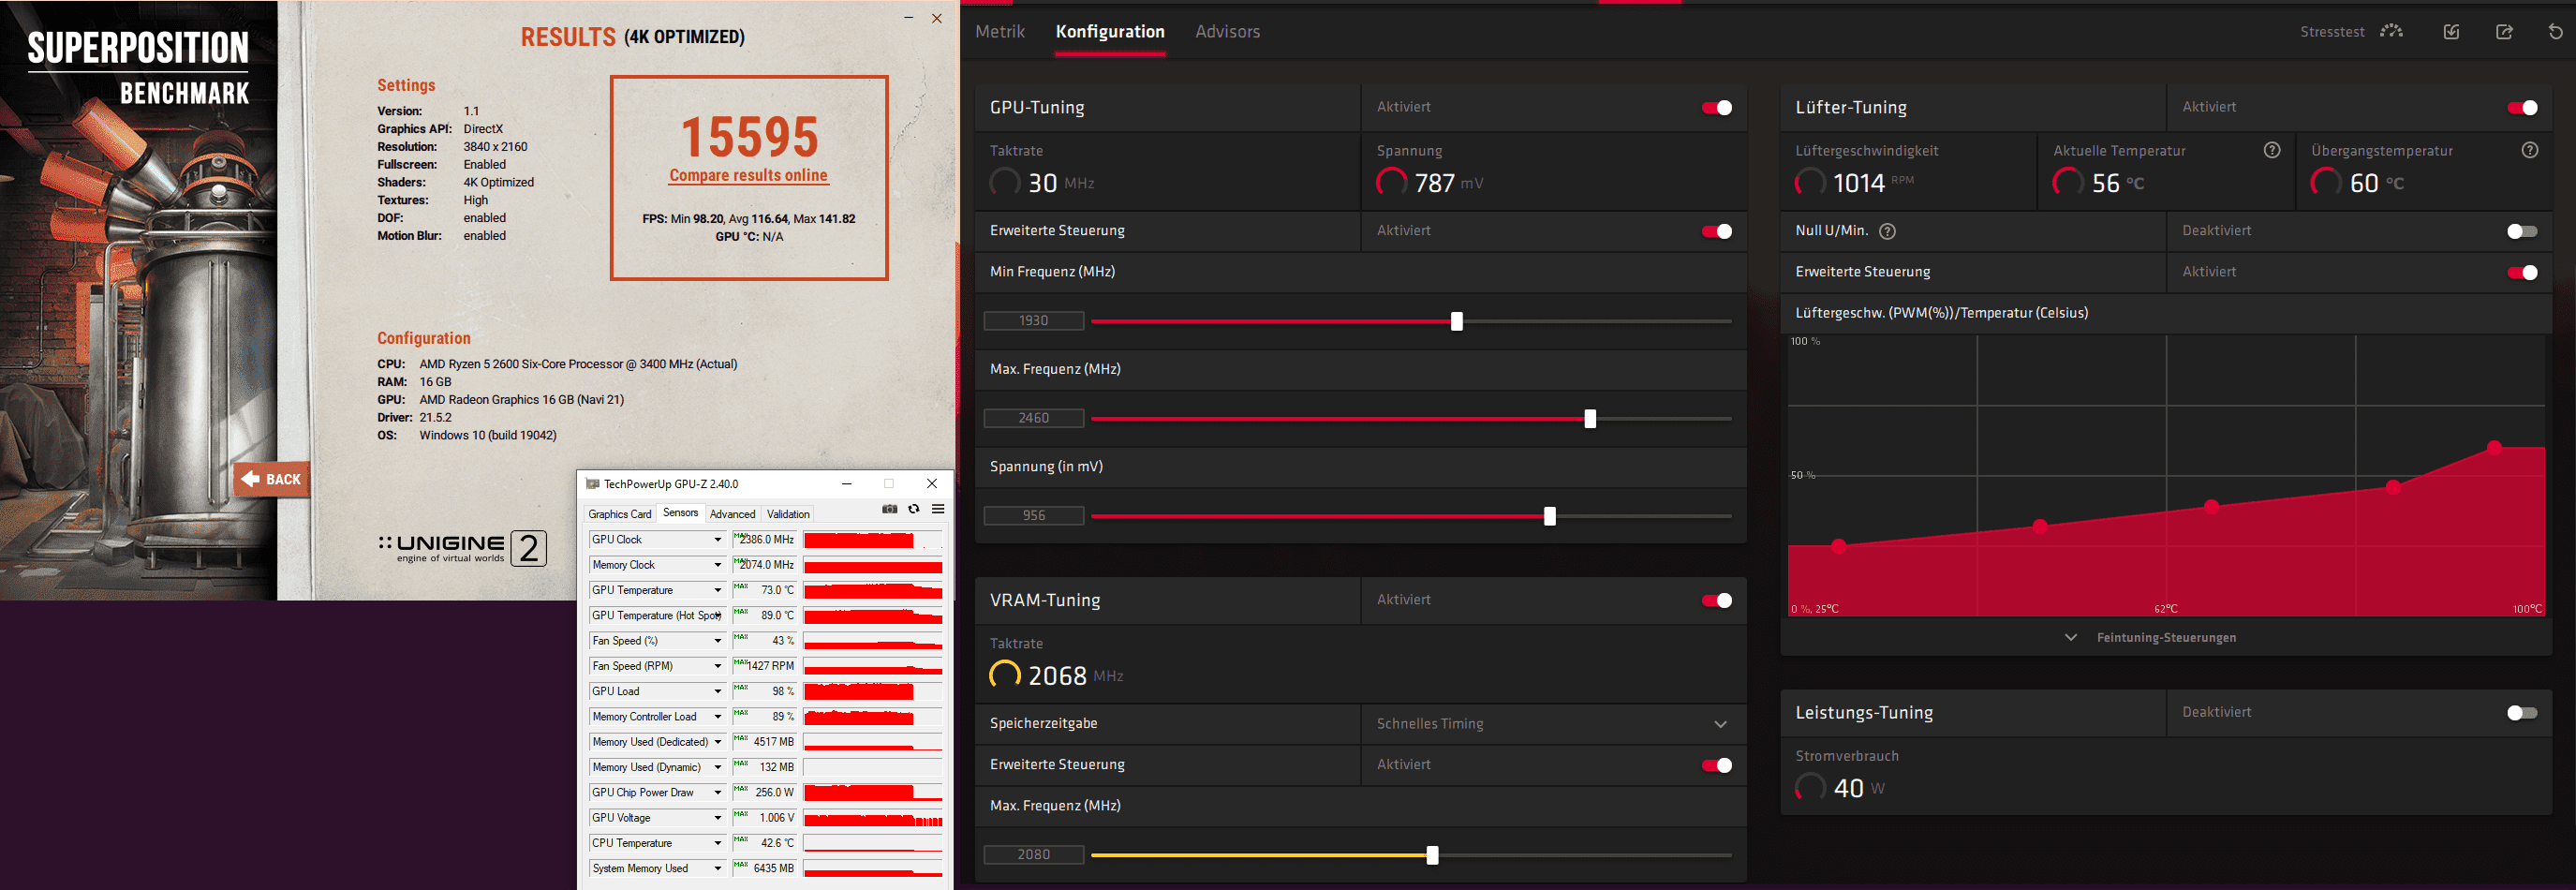Close the Superposition results window
2576x890 pixels.
pyautogui.click(x=937, y=18)
